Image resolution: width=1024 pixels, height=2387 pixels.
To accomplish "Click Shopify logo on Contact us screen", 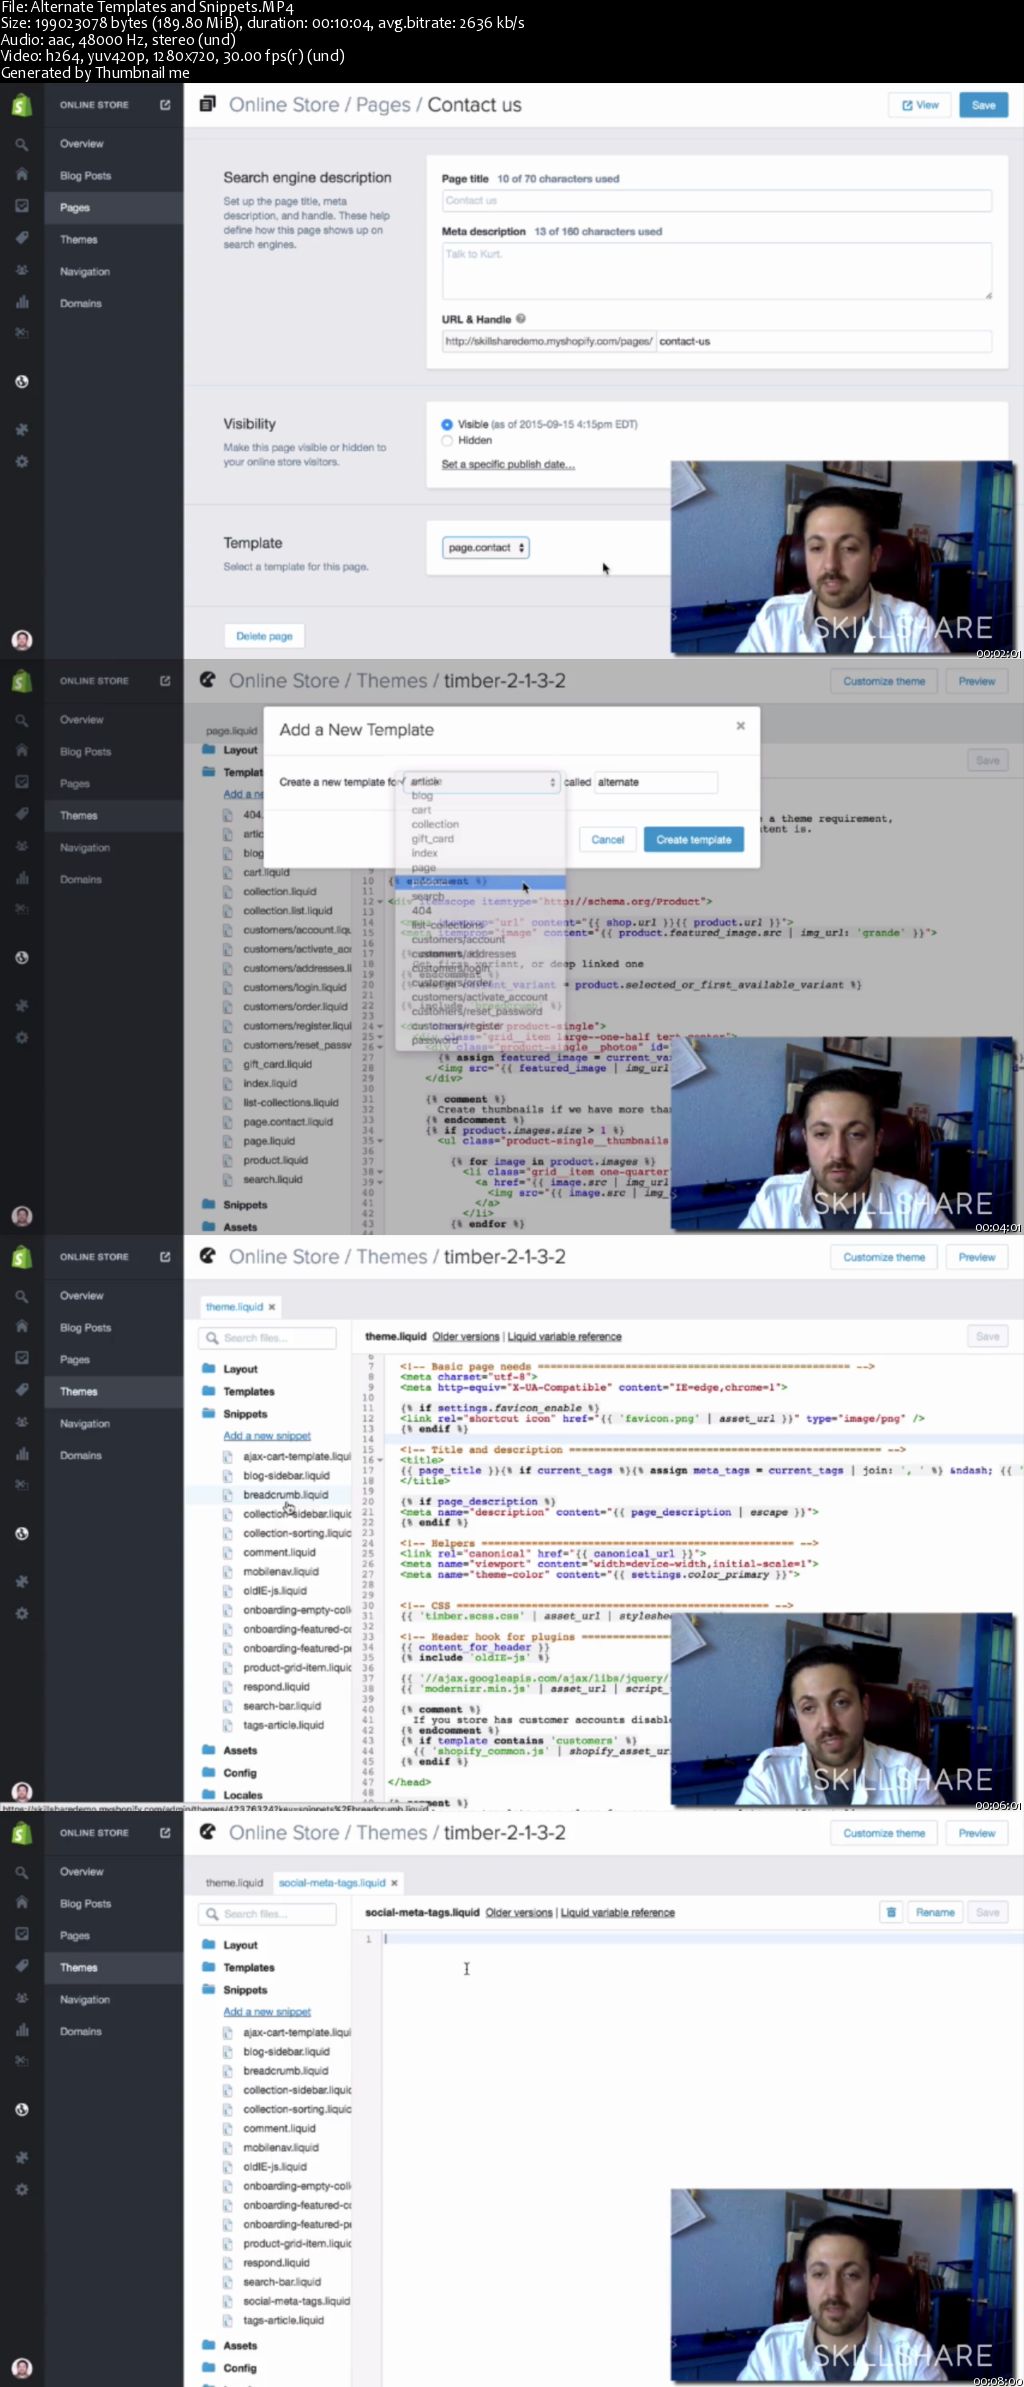I will 21,104.
